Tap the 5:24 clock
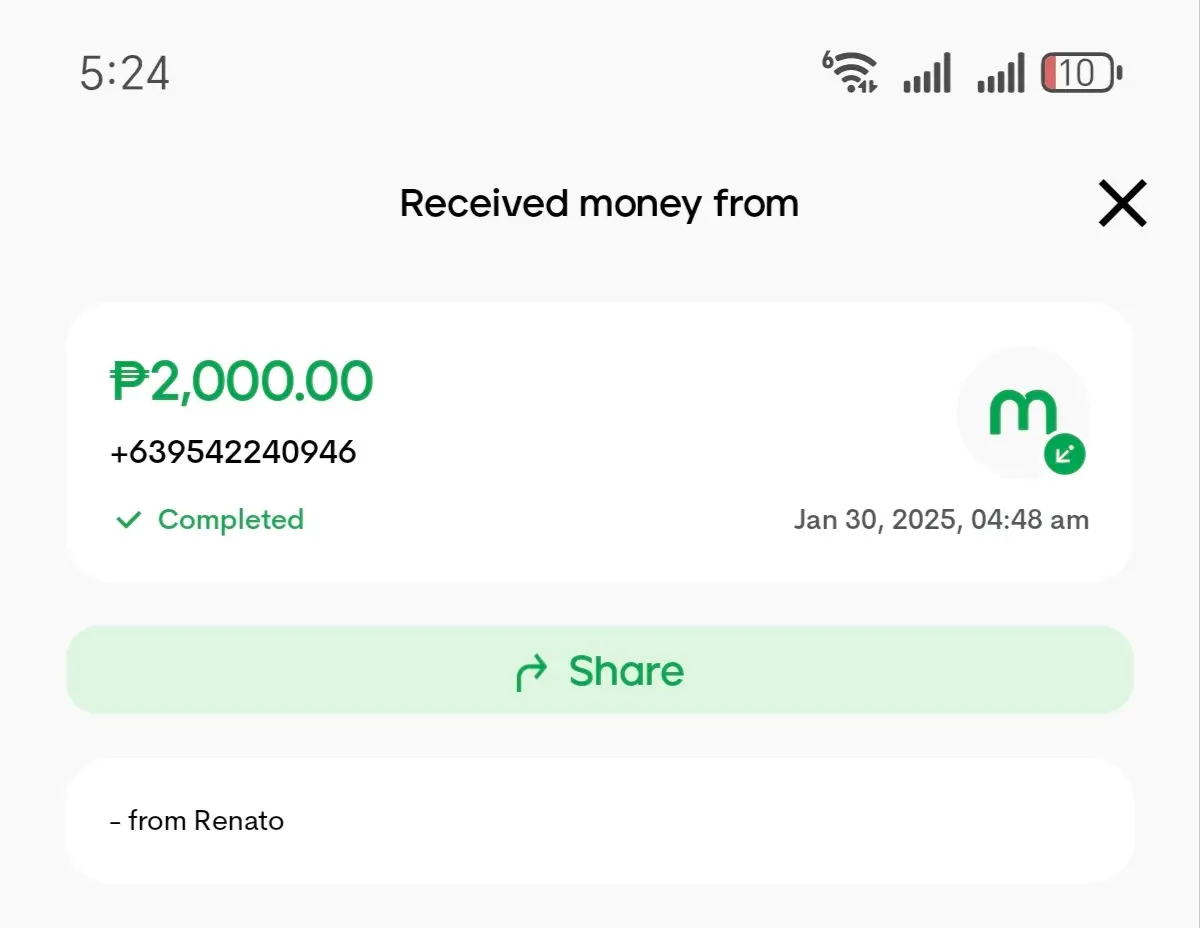This screenshot has width=1200, height=928. (x=125, y=74)
